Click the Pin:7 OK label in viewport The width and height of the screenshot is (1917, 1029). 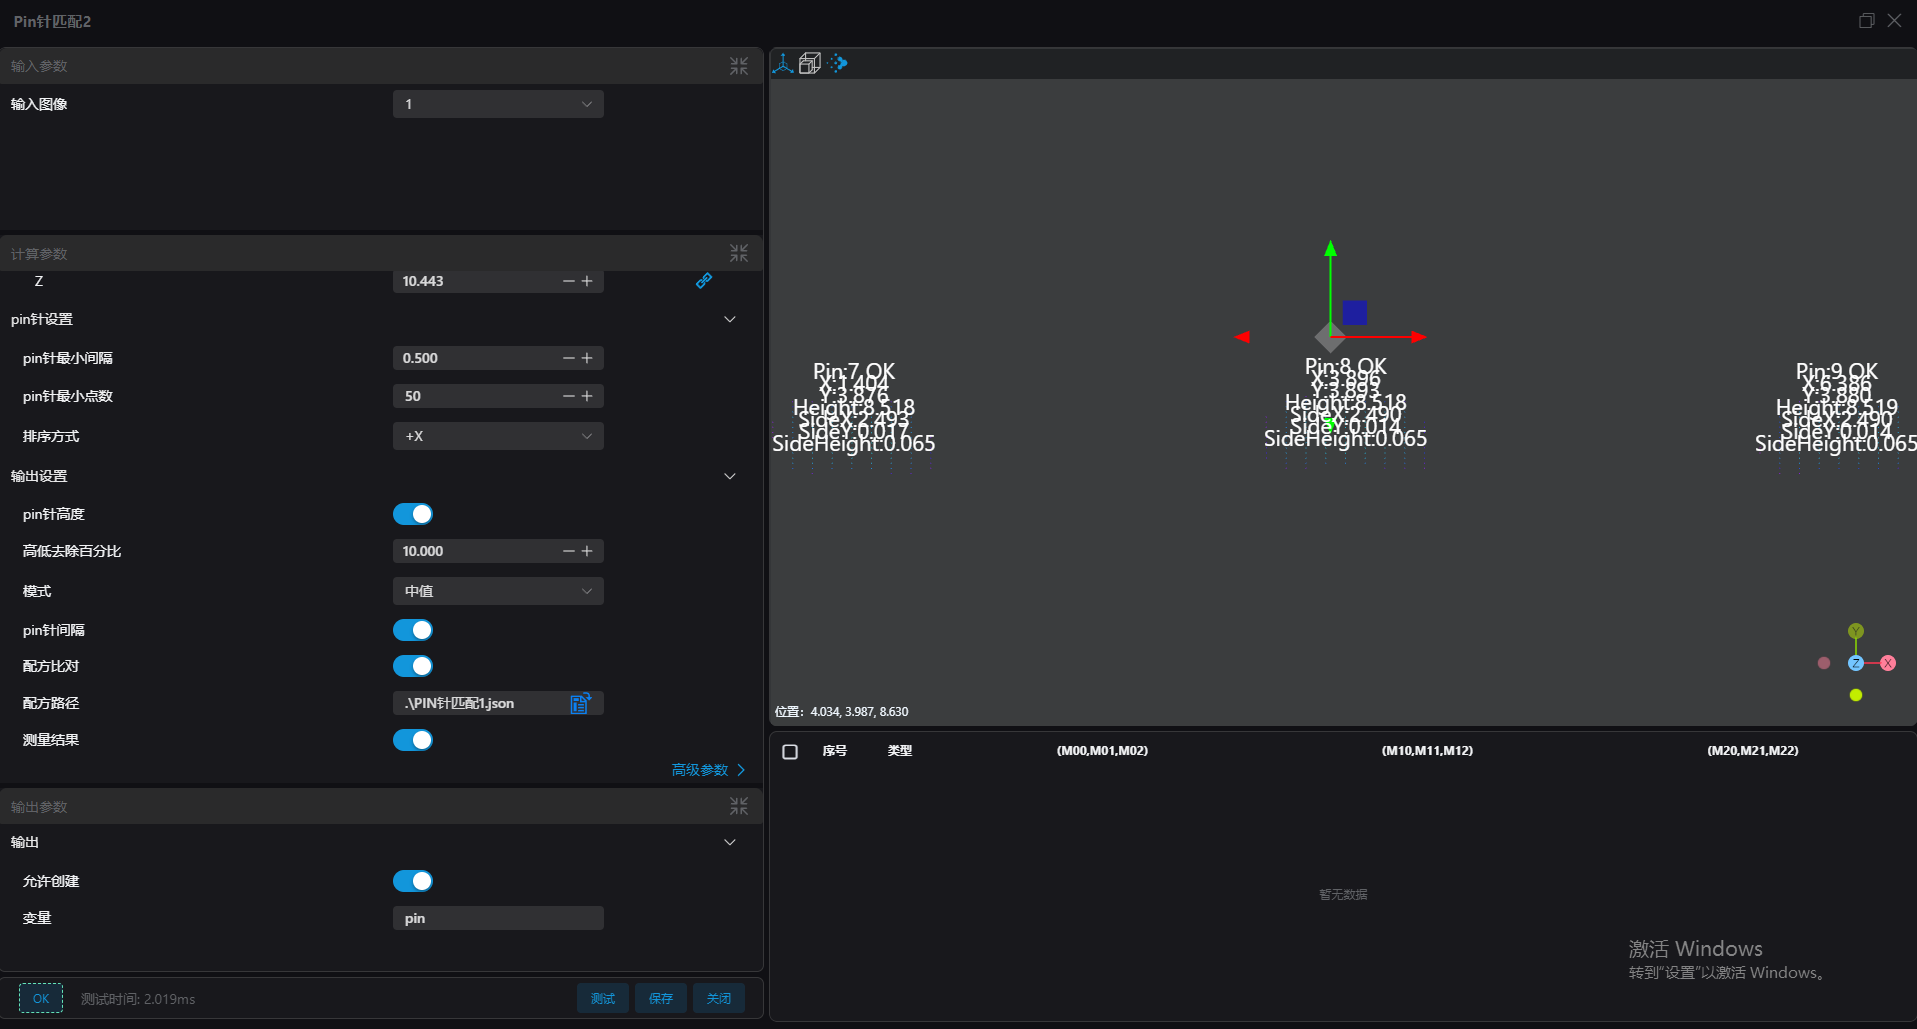[854, 371]
